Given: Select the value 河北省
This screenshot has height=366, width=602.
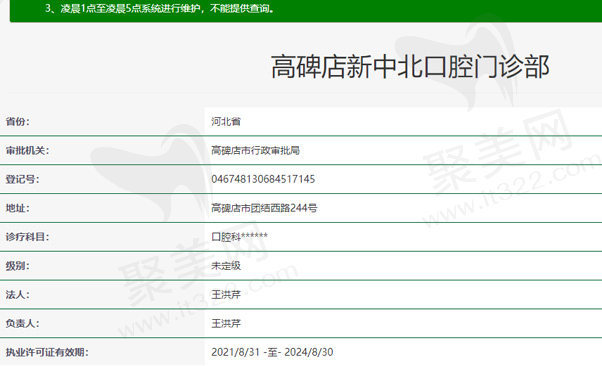Looking at the screenshot, I should tap(226, 121).
